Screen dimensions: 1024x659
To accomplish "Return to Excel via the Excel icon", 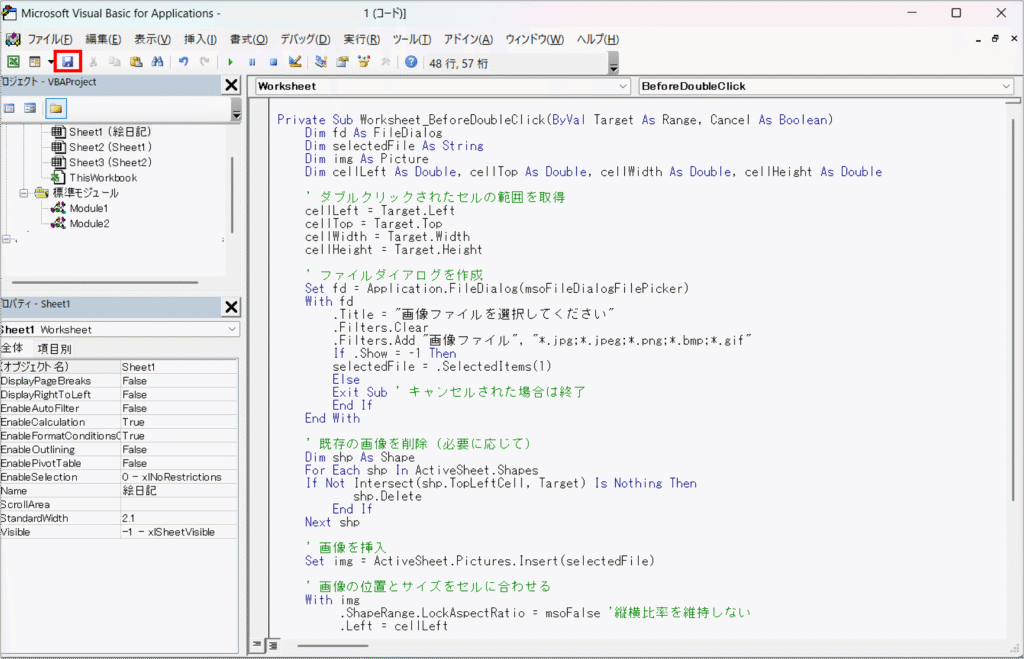I will click(x=14, y=62).
